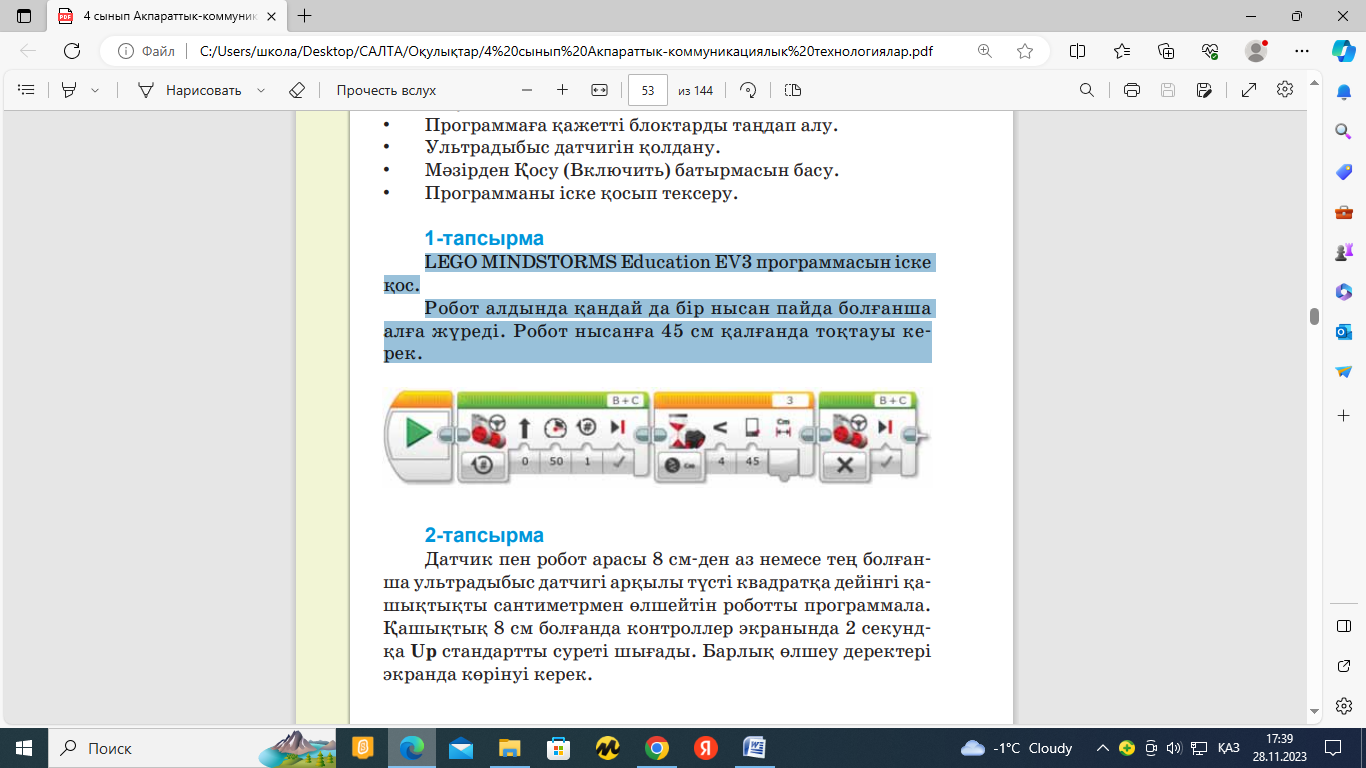The image size is (1366, 768).
Task: Click the 1-тапсырма heading
Action: [484, 239]
